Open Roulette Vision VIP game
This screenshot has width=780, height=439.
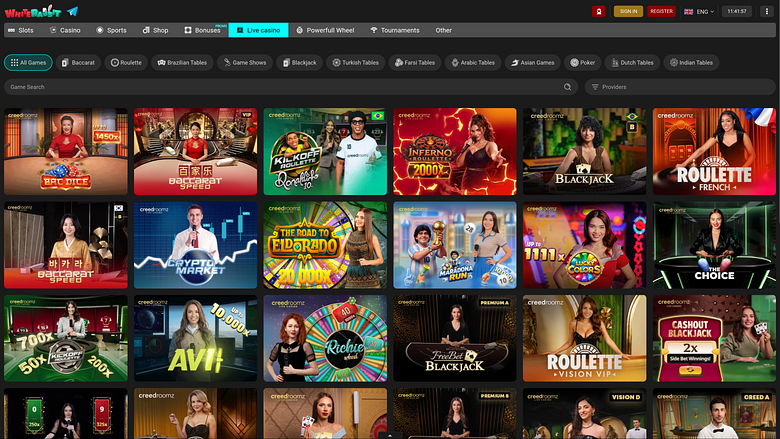click(585, 339)
